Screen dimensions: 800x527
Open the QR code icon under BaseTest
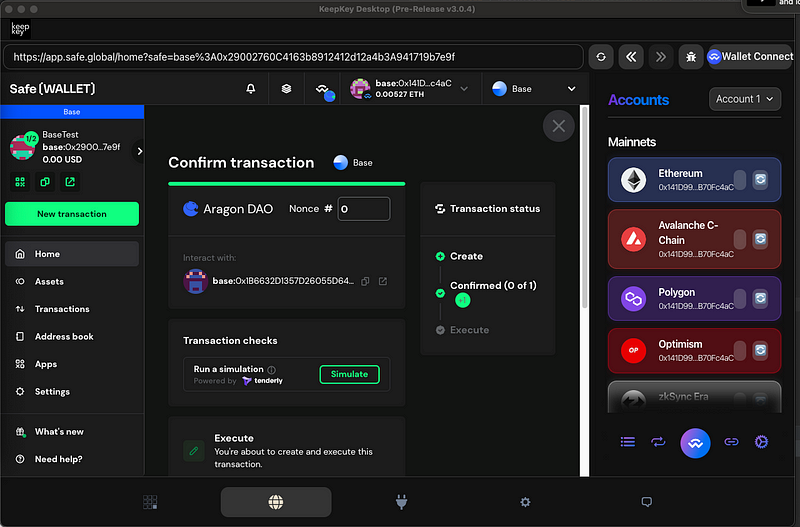click(x=19, y=182)
